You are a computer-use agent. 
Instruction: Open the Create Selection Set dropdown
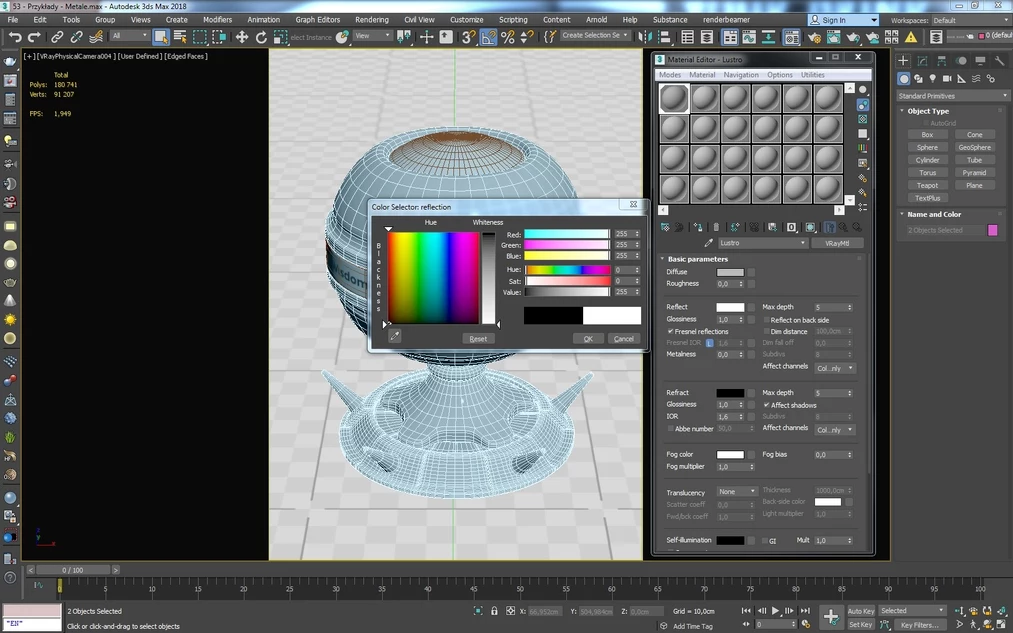595,36
